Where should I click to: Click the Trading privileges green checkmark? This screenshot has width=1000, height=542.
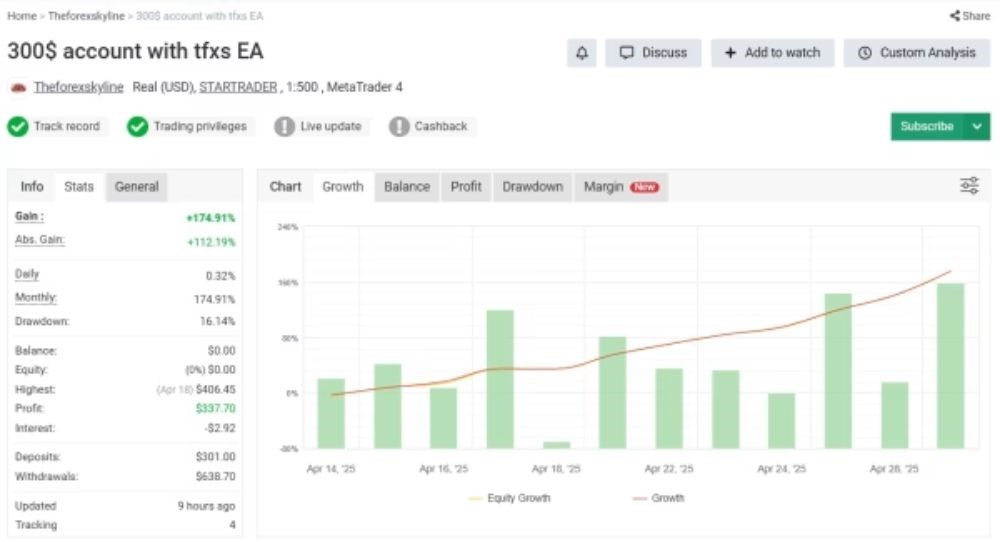click(x=137, y=126)
